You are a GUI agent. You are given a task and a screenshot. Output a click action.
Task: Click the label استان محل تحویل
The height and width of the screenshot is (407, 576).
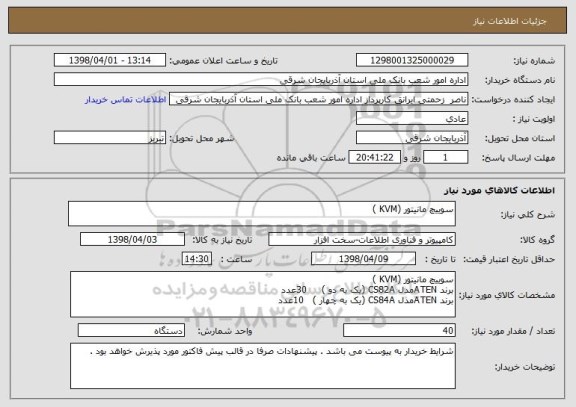point(520,138)
